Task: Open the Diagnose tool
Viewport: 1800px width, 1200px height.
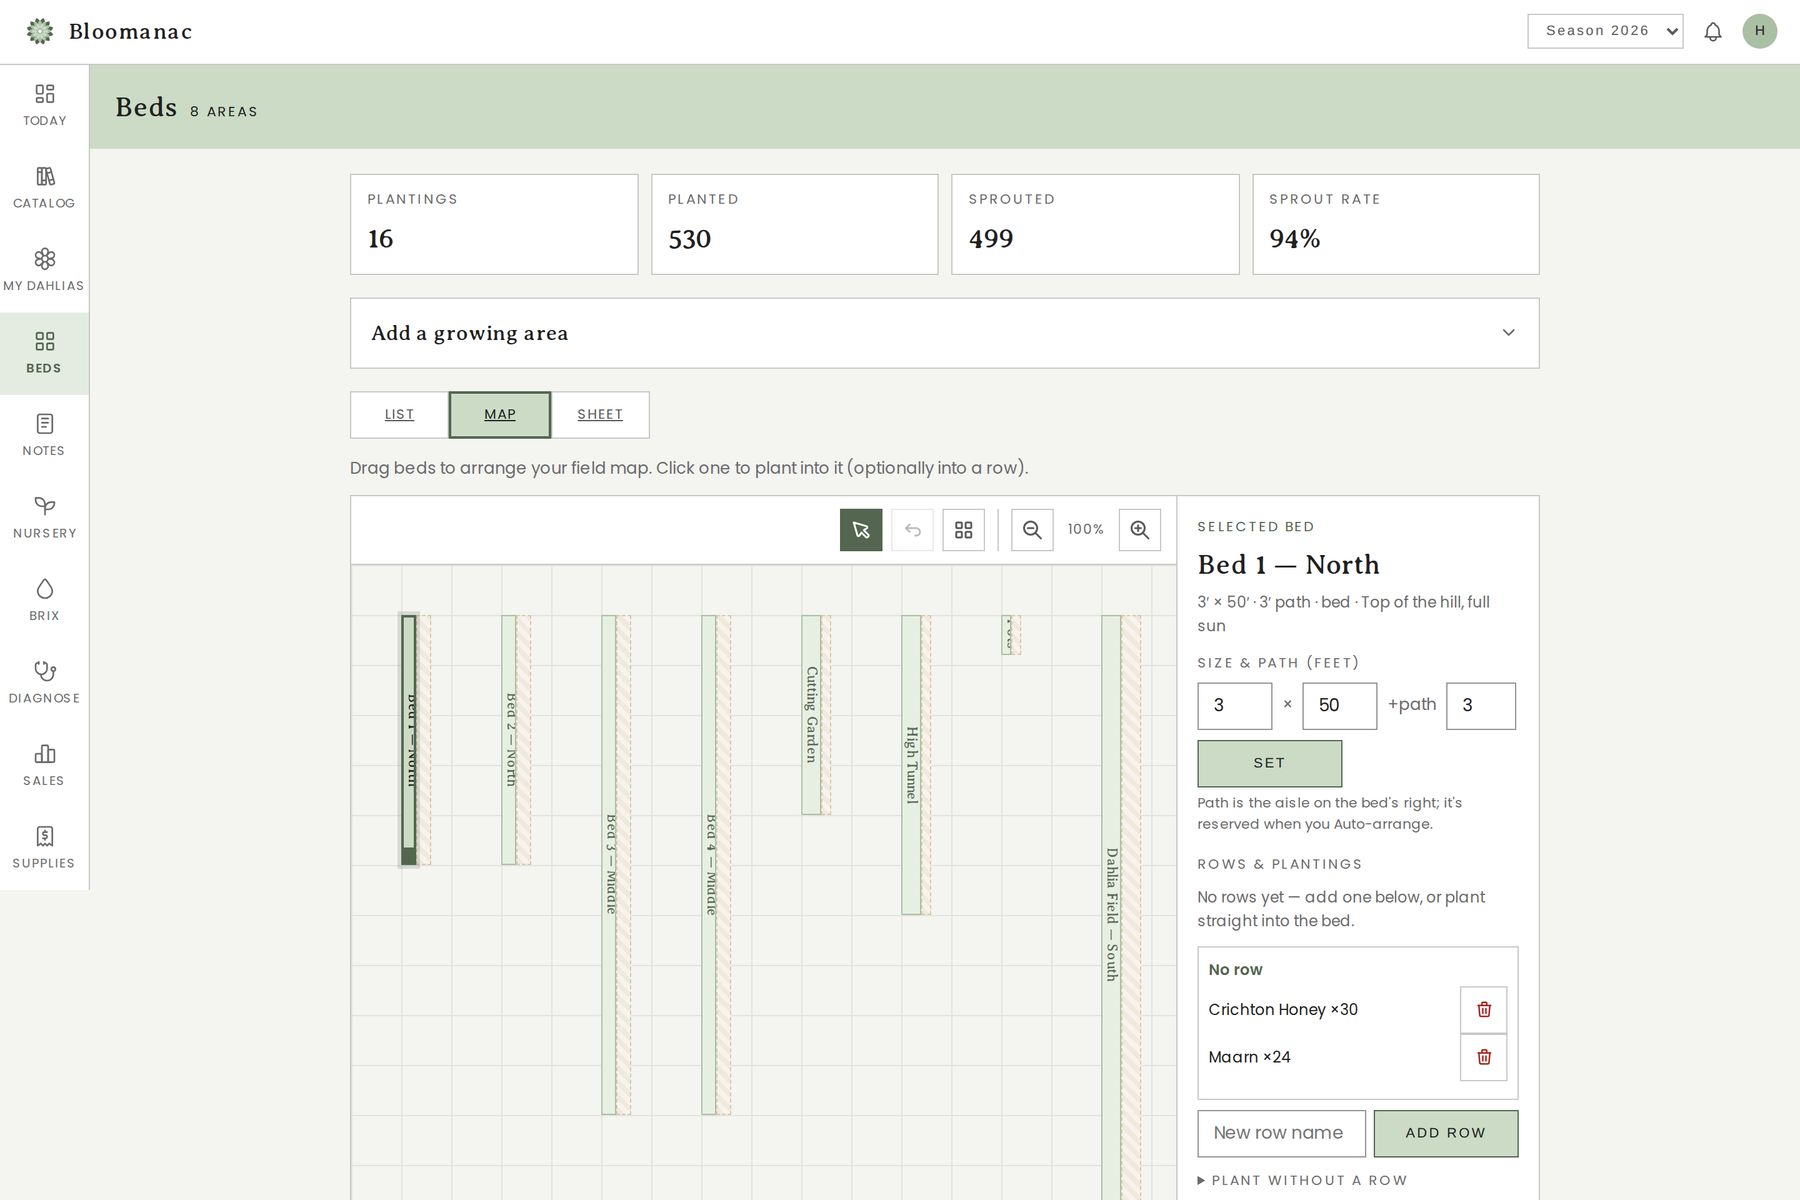Action: [x=44, y=683]
